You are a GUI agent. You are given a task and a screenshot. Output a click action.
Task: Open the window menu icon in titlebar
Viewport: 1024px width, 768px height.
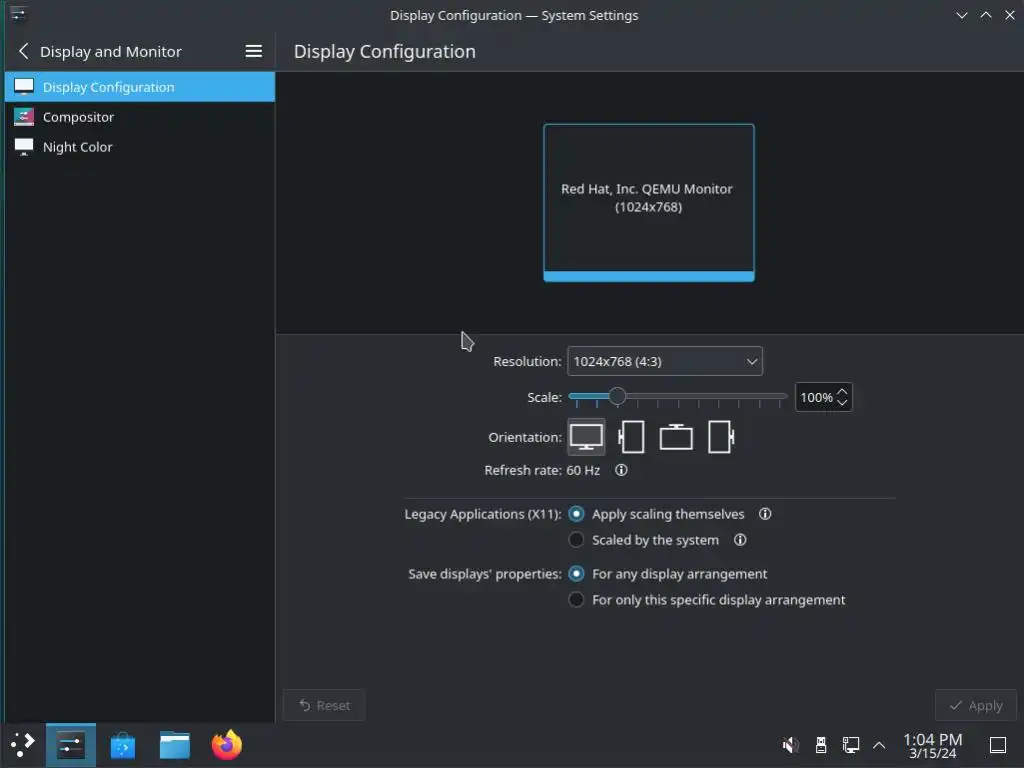pyautogui.click(x=18, y=14)
